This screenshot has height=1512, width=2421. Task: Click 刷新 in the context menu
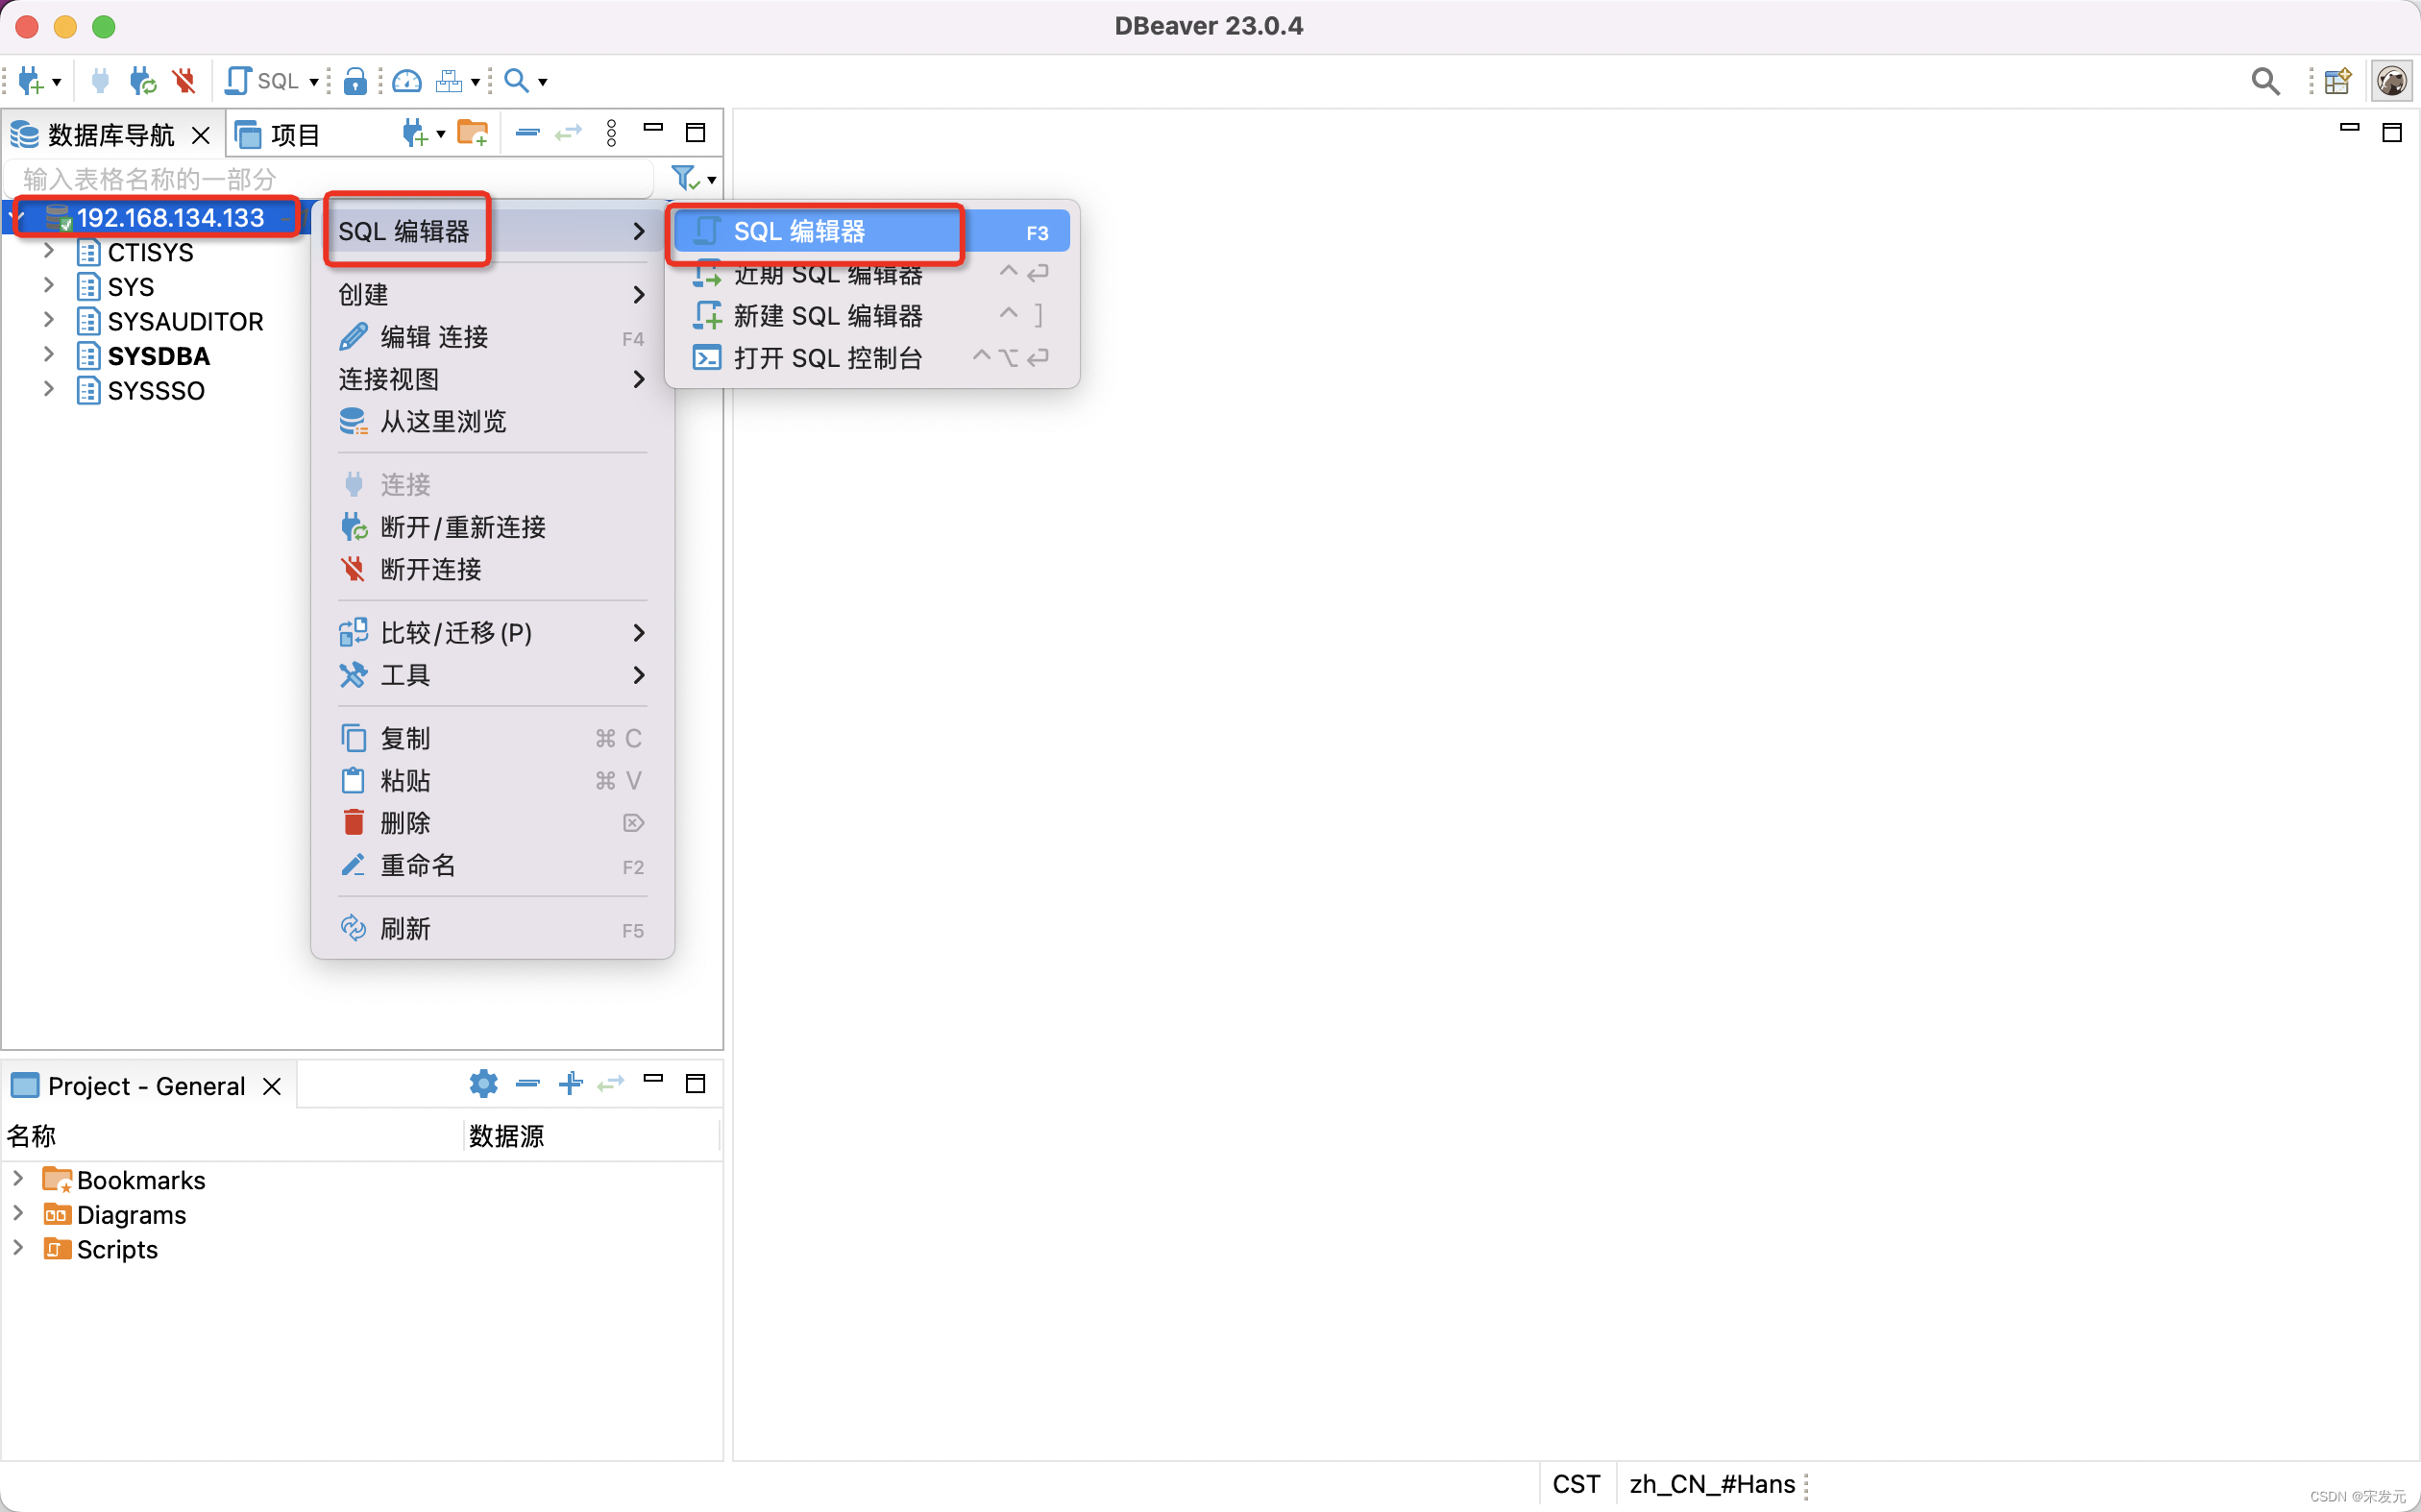click(x=405, y=928)
